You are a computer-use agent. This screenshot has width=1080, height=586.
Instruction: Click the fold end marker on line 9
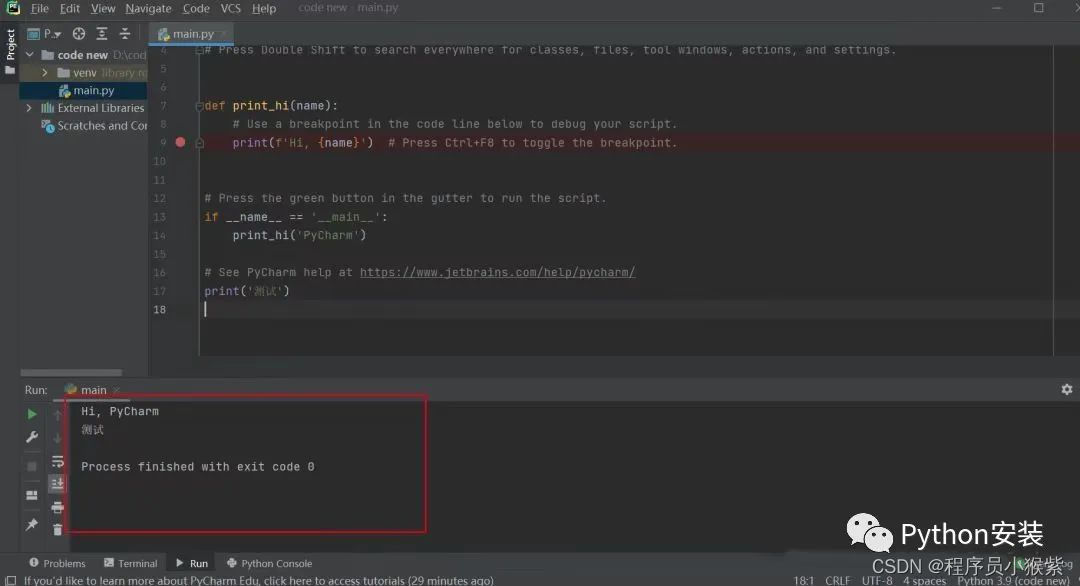pyautogui.click(x=199, y=143)
